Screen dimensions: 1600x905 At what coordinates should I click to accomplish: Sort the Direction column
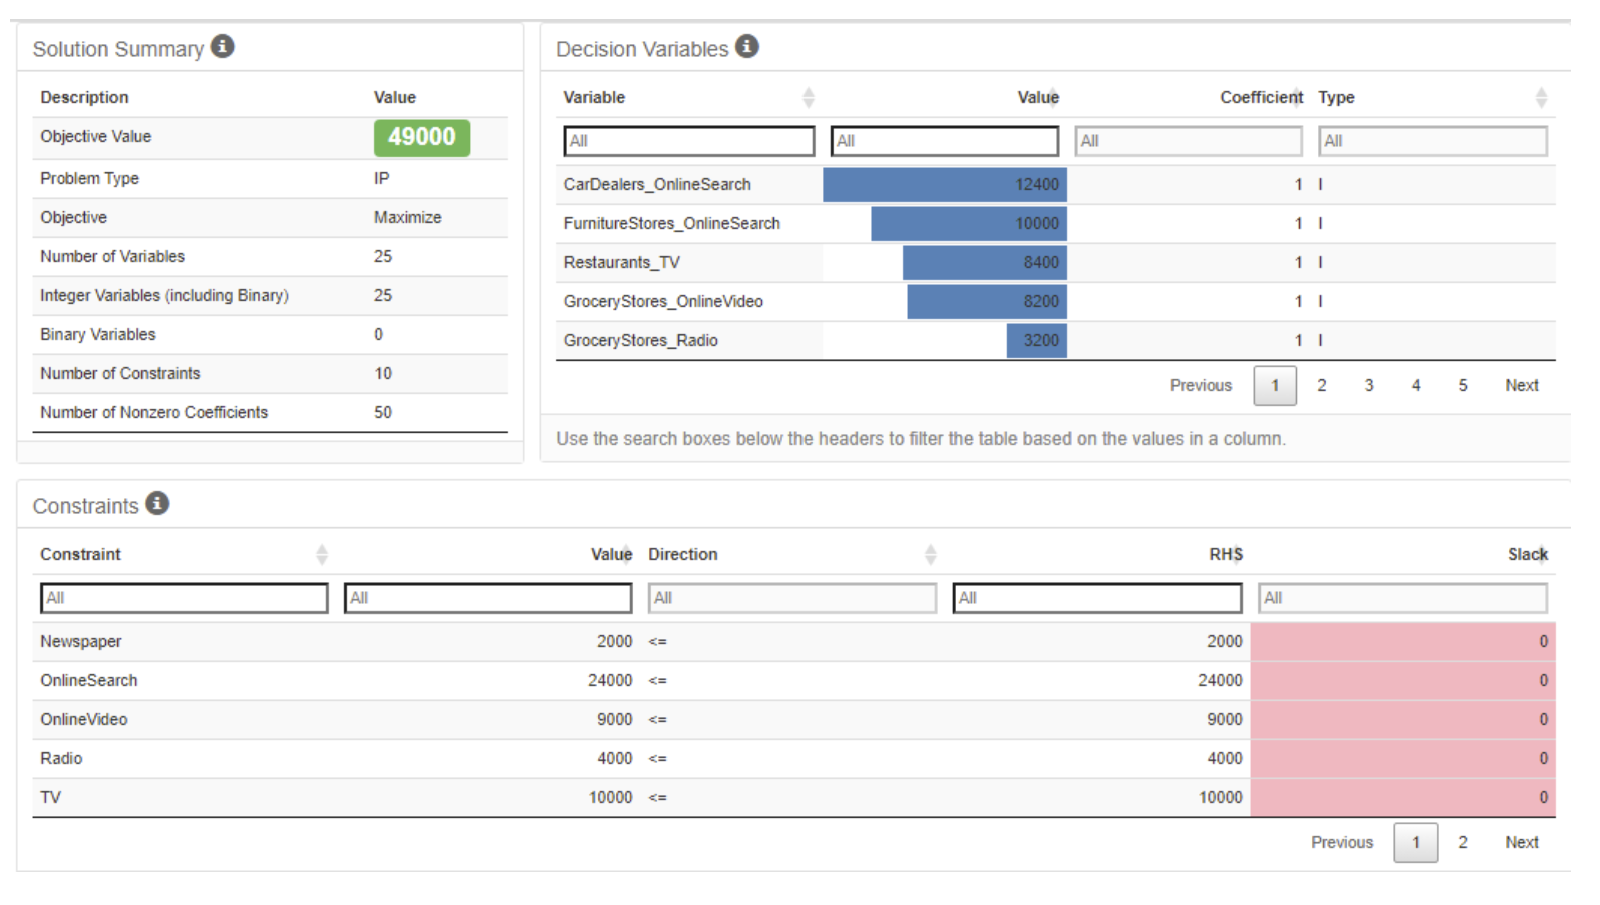[931, 553]
